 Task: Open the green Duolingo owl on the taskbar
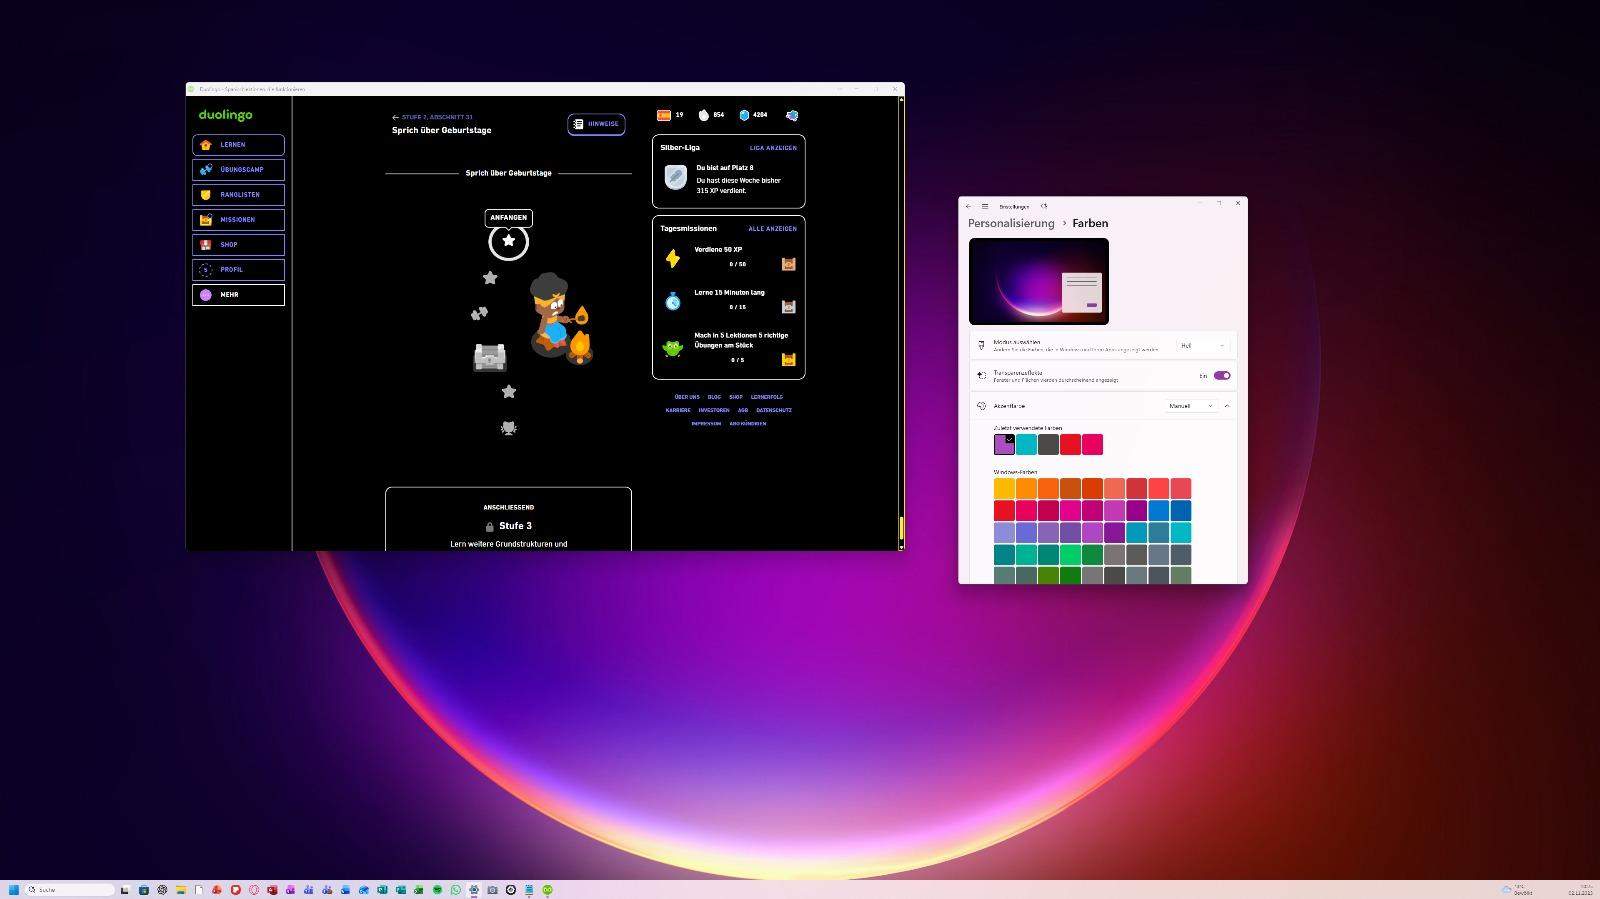pyautogui.click(x=547, y=889)
